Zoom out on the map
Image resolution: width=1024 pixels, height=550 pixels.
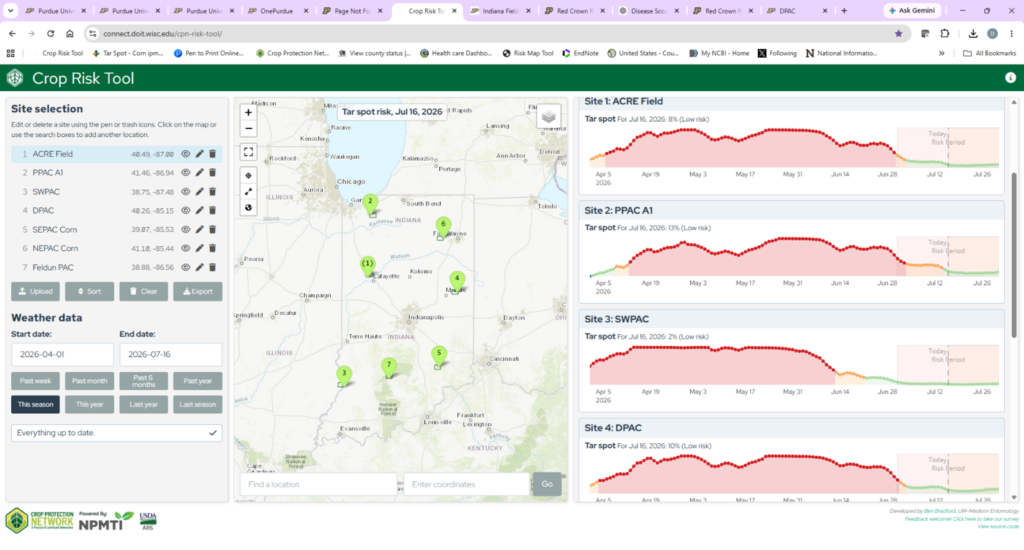(248, 129)
